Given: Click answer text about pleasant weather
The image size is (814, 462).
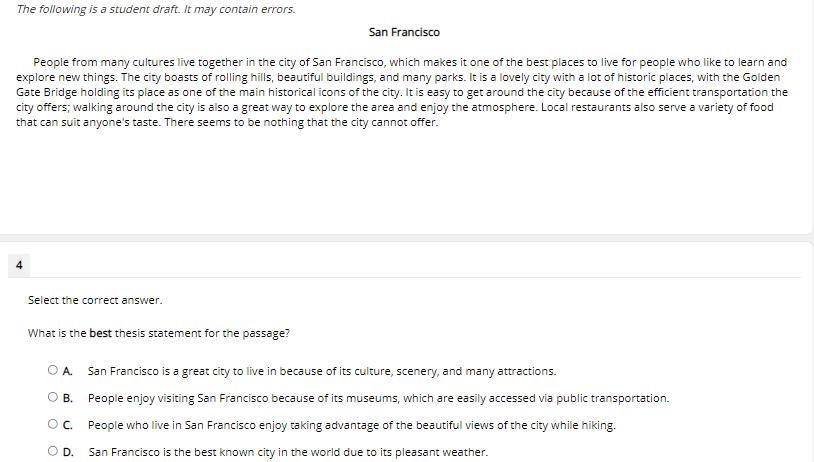Looking at the screenshot, I should tap(288, 452).
